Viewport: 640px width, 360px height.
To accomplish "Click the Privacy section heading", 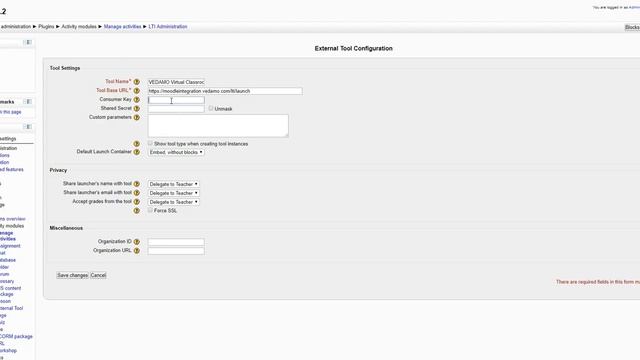I will pos(58,170).
